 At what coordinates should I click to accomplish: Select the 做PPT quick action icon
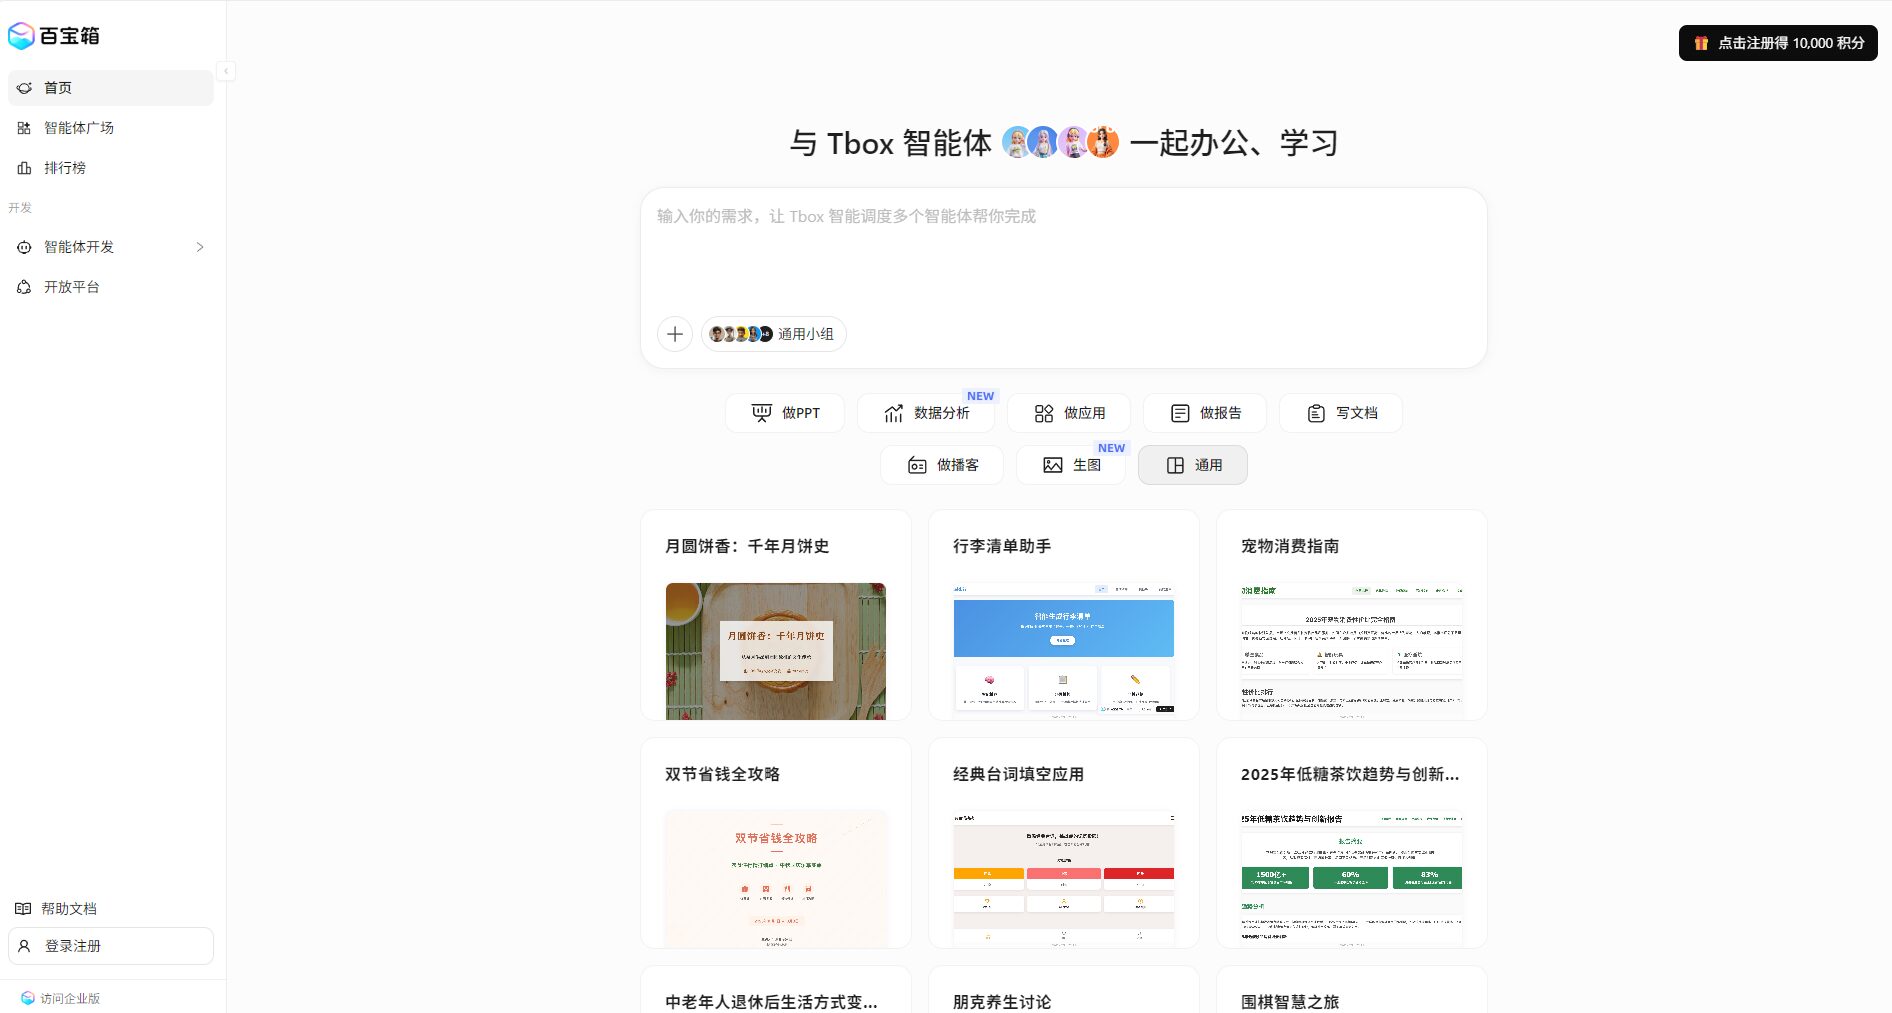pos(762,412)
